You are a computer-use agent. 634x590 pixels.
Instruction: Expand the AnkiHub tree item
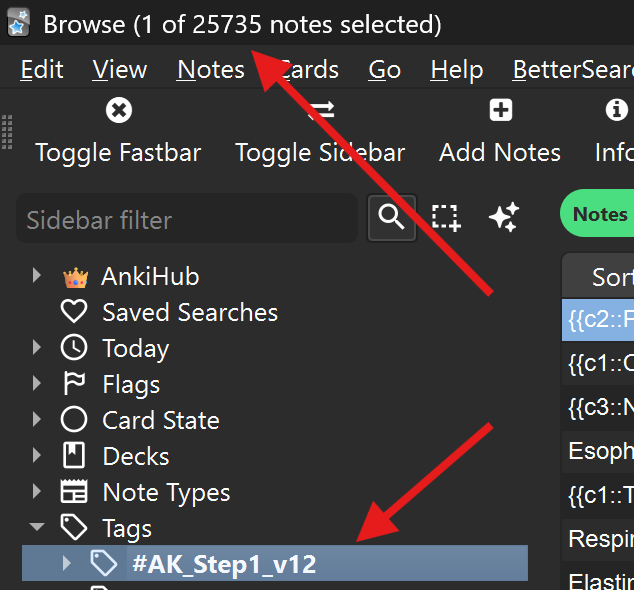pos(37,276)
